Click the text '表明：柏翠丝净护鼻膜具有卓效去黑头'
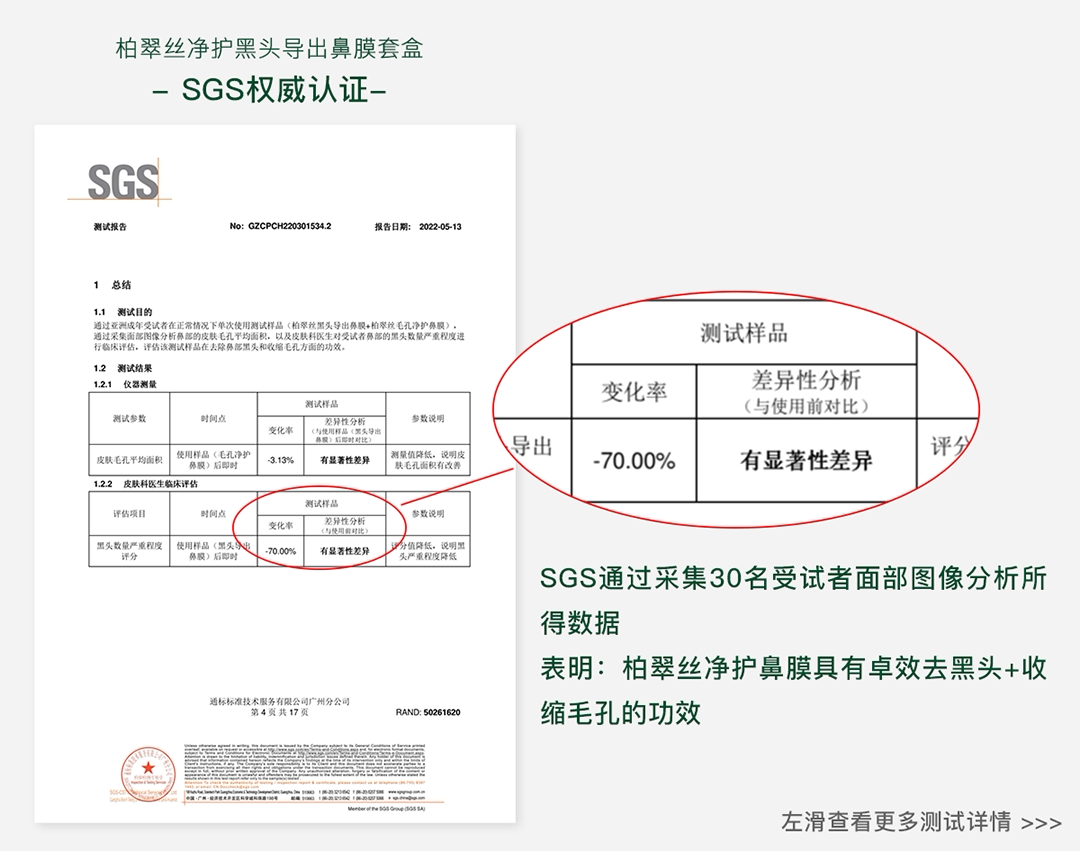Viewport: 1080px width, 851px height. pos(770,668)
